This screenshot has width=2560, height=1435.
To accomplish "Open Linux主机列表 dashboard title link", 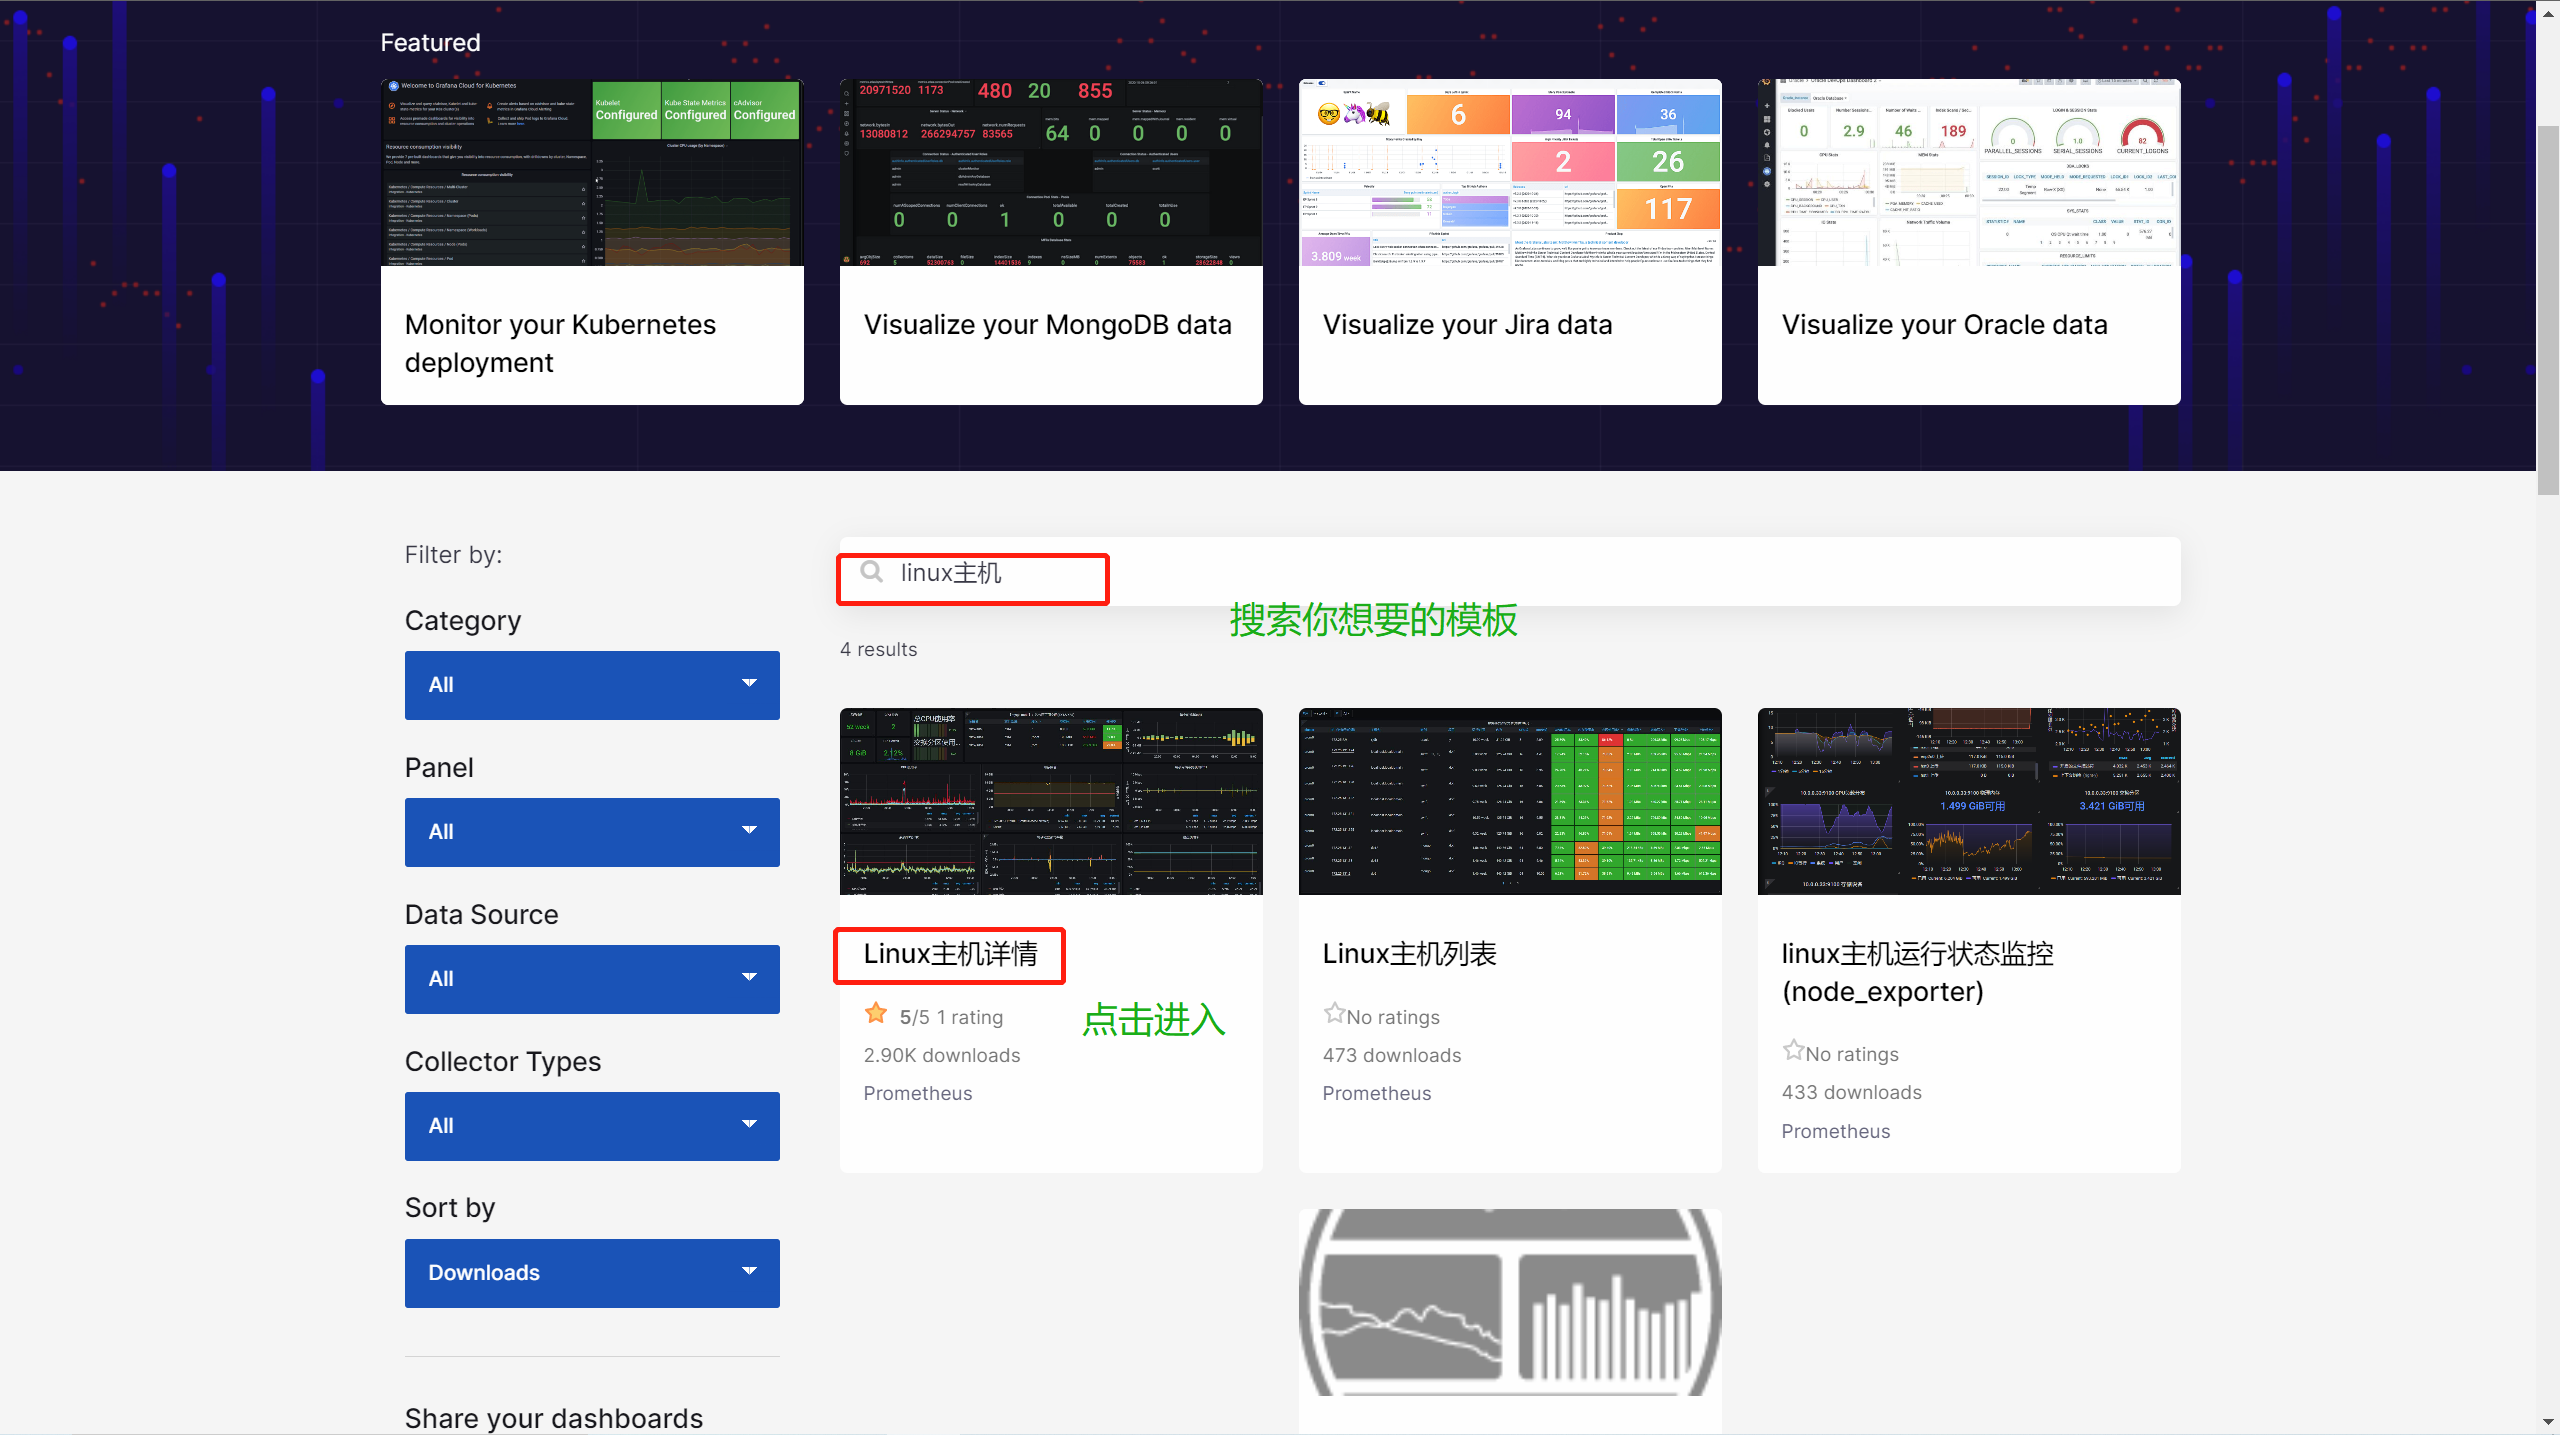I will tap(1409, 954).
